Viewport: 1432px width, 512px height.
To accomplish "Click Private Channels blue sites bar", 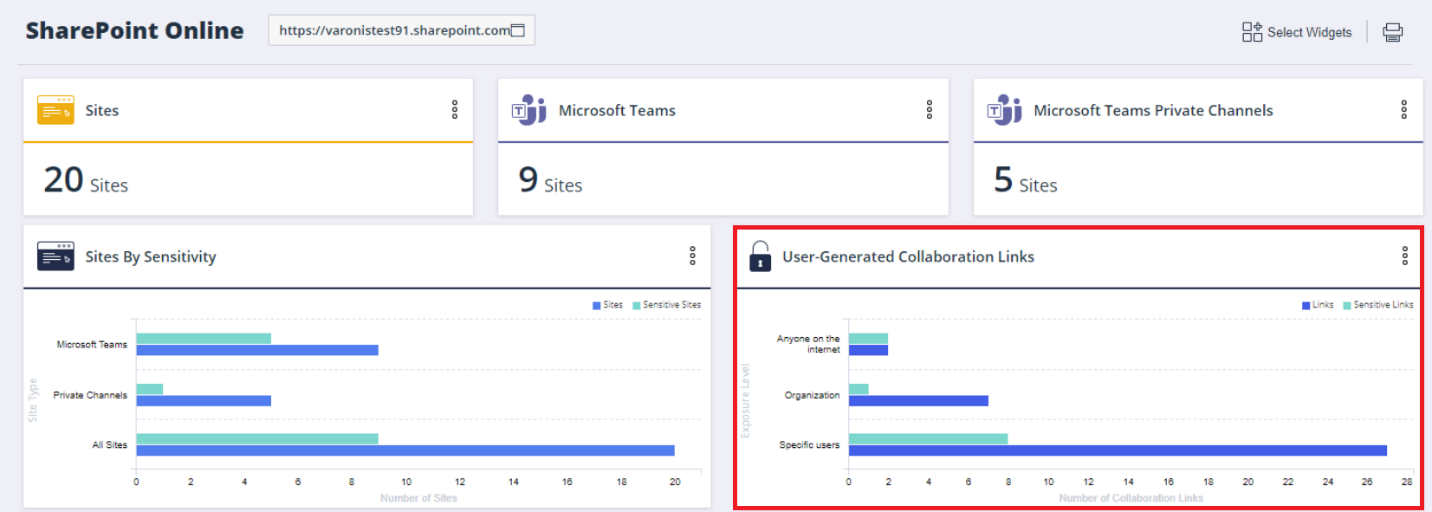I will point(204,400).
